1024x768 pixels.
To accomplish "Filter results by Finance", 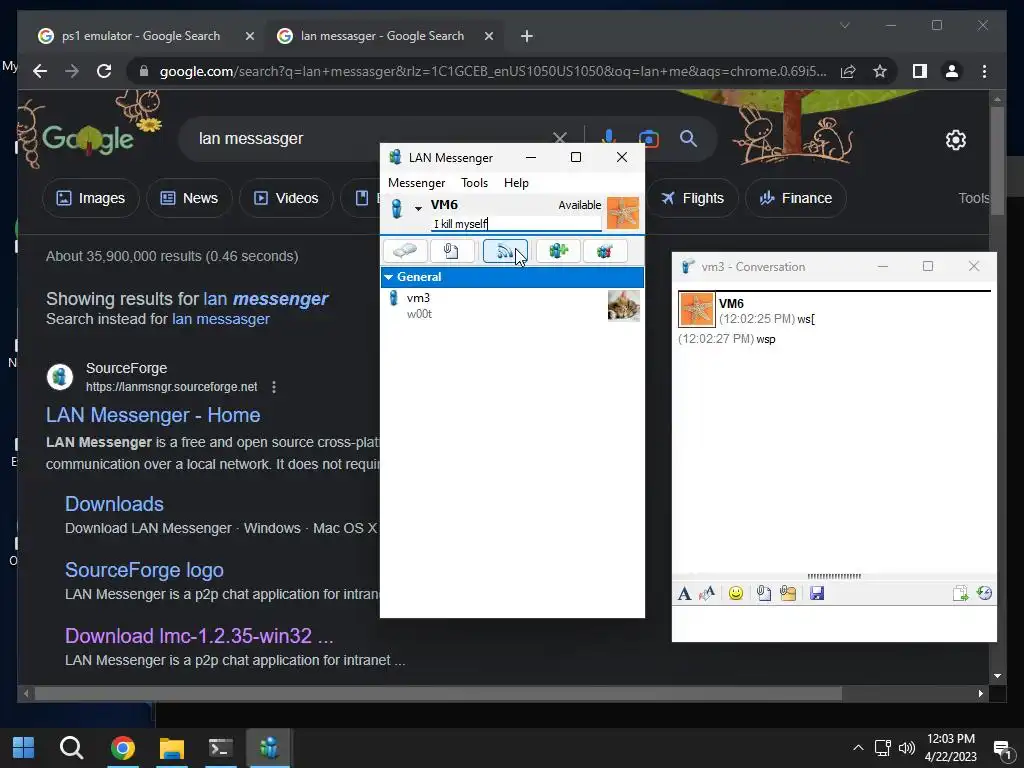I will pos(796,198).
